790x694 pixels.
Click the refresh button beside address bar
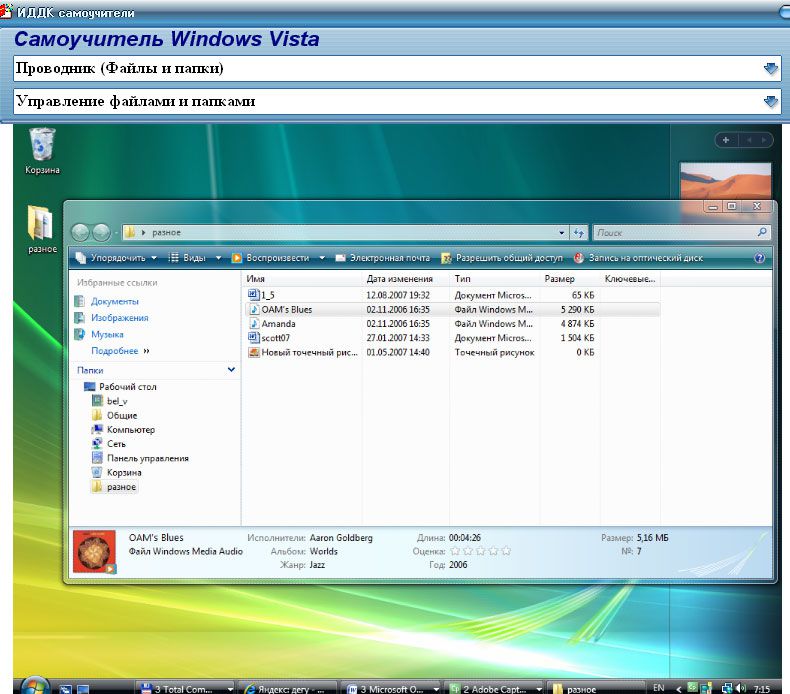[x=579, y=233]
